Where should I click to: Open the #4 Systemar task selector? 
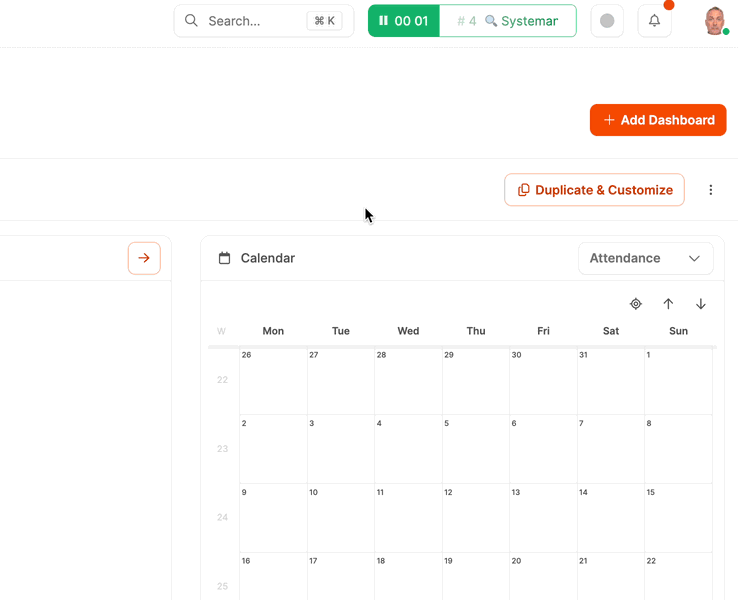[508, 21]
